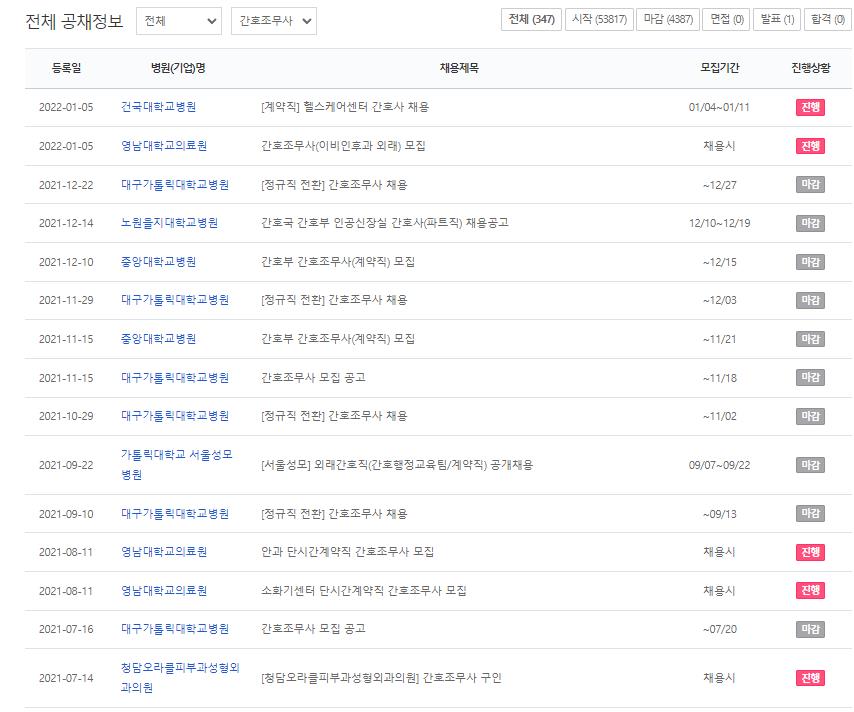Click the 병원(기업)명 column header
This screenshot has width=854, height=712.
click(178, 68)
